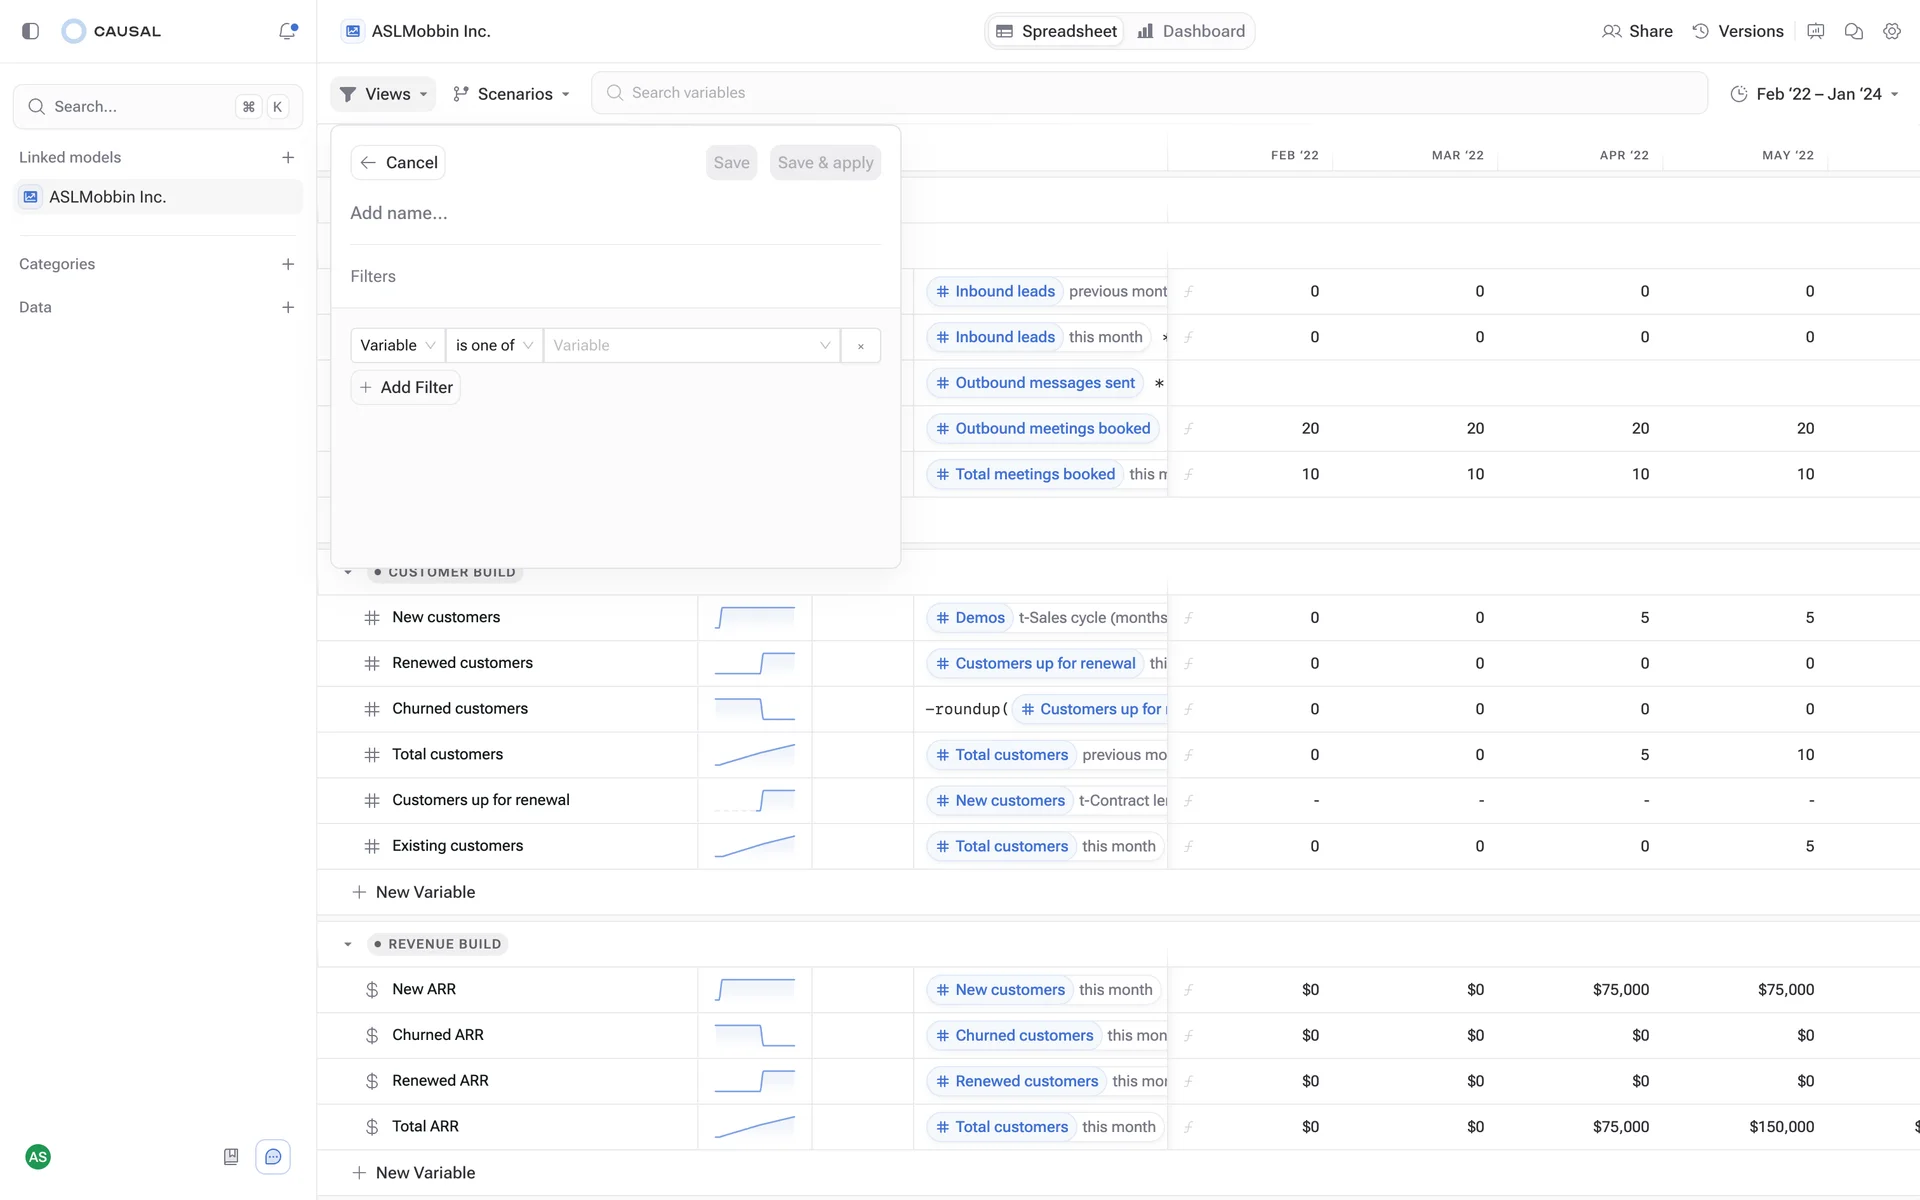The image size is (1920, 1200).
Task: Open the support chat bubble icon
Action: pos(273,1157)
